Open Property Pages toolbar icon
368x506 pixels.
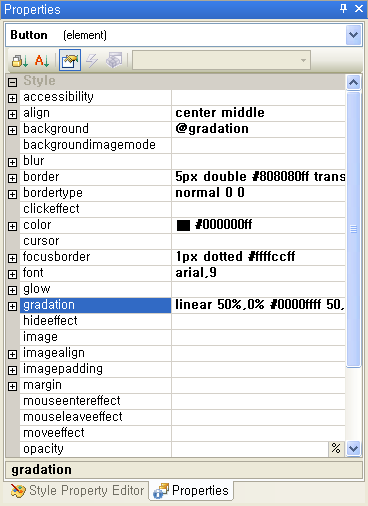[114, 60]
